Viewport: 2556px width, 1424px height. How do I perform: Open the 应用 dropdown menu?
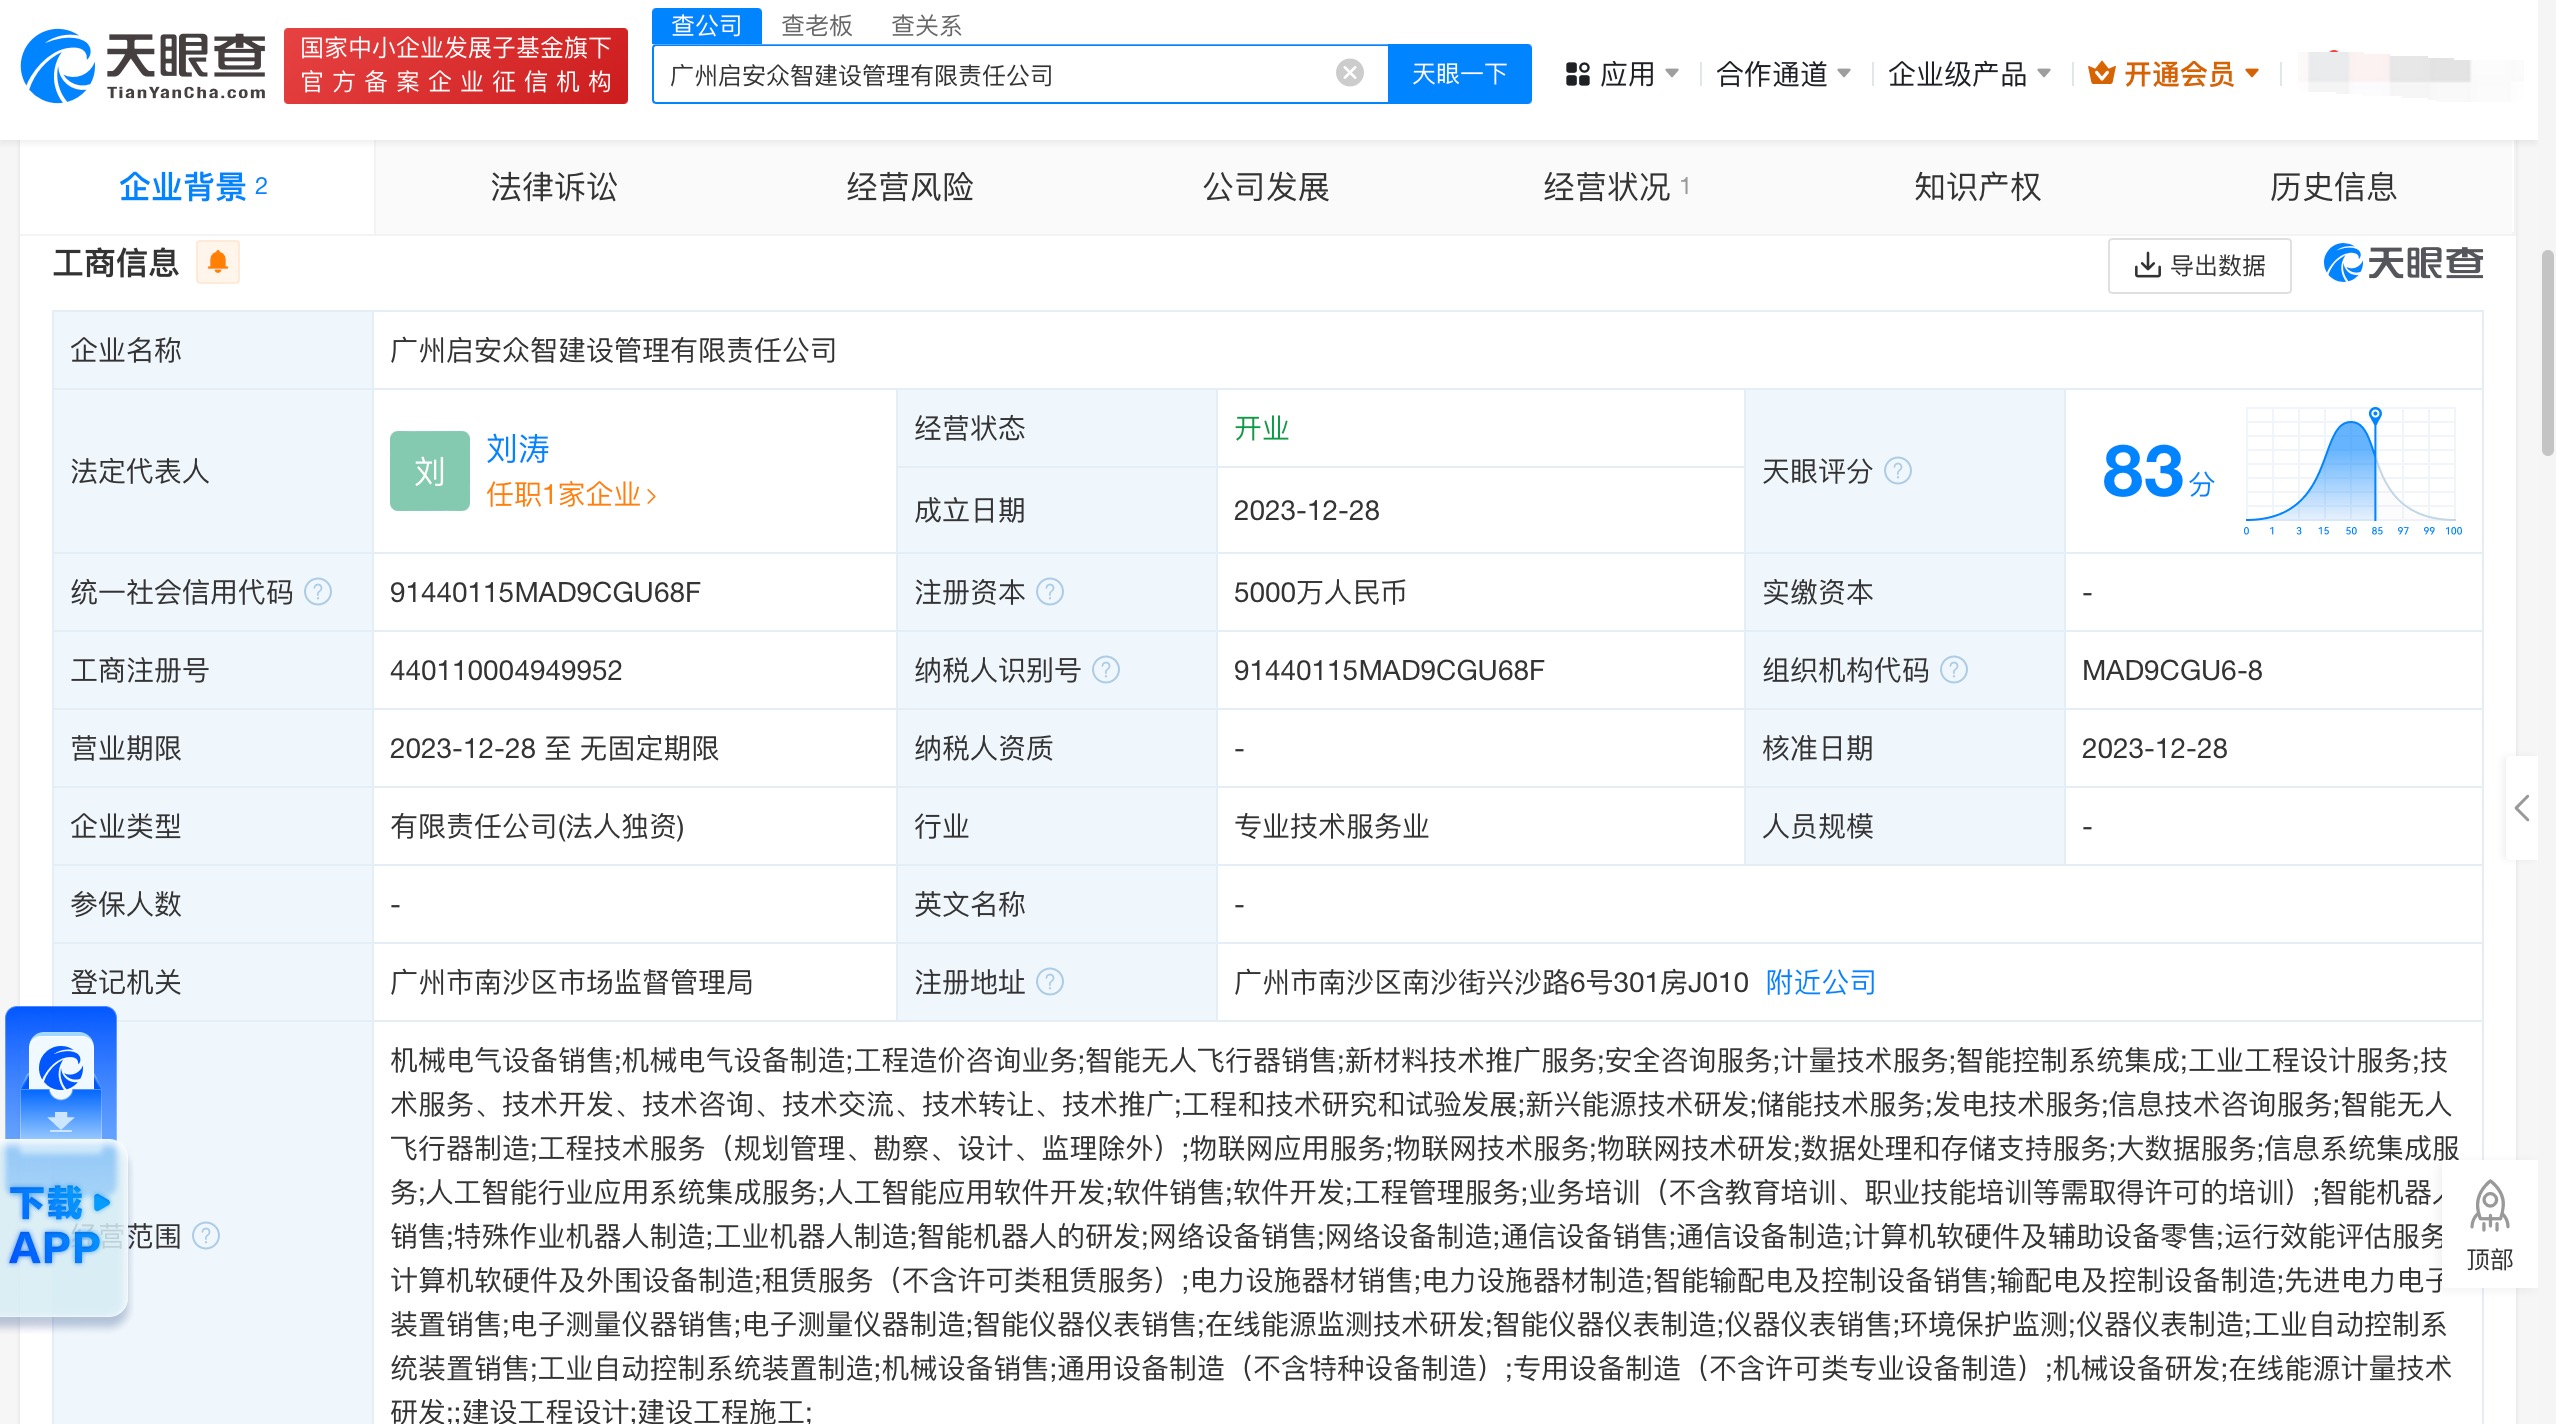pyautogui.click(x=1621, y=74)
